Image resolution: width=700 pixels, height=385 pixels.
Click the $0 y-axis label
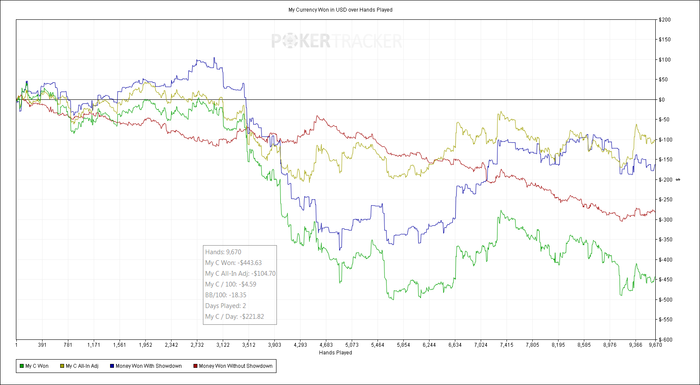pyautogui.click(x=661, y=100)
